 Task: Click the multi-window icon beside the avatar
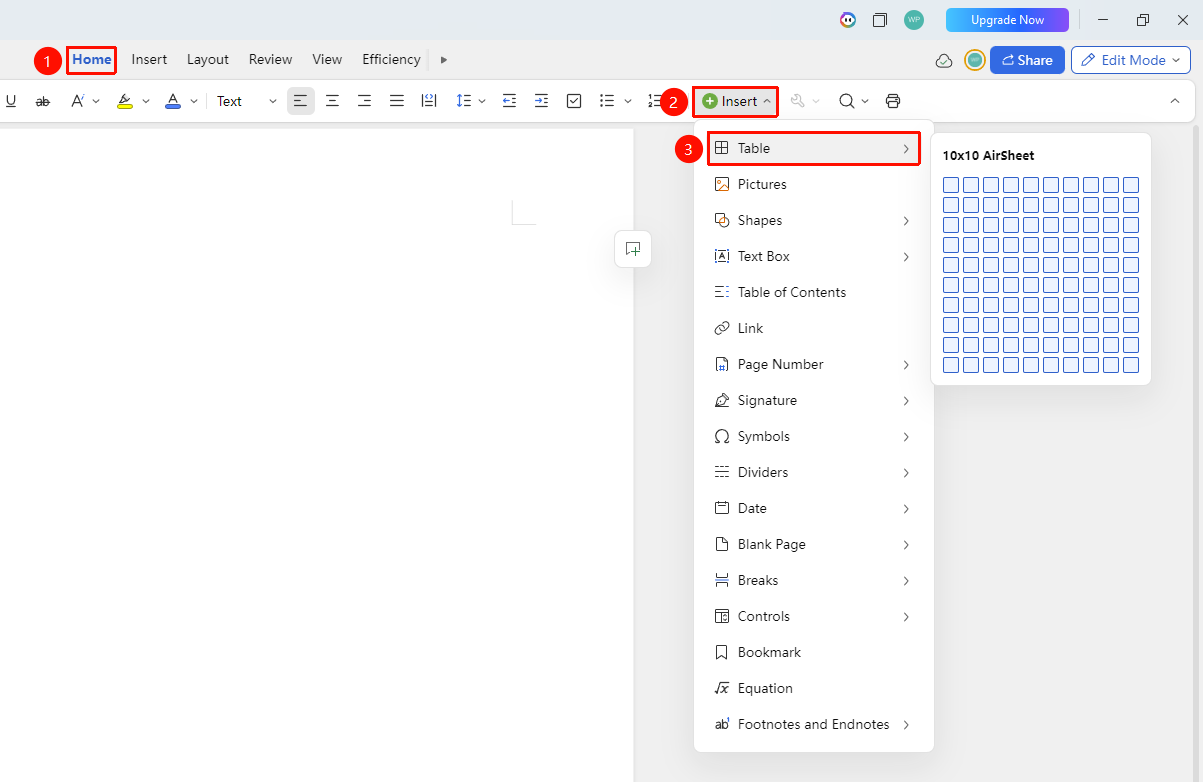(880, 20)
